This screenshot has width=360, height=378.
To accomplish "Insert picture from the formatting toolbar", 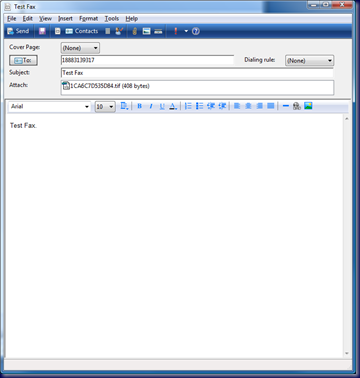I will click(308, 106).
